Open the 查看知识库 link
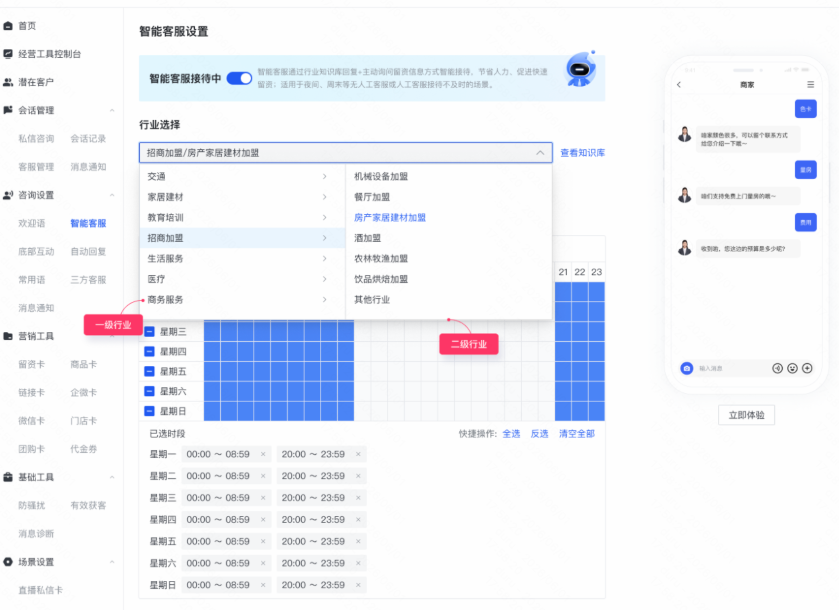The height and width of the screenshot is (610, 839). coord(583,152)
